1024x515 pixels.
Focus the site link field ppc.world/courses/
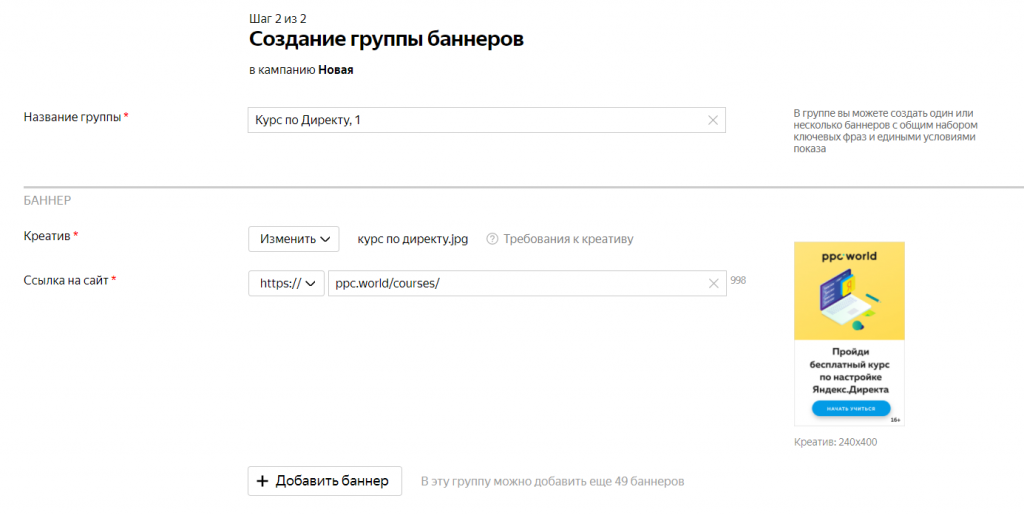(527, 283)
